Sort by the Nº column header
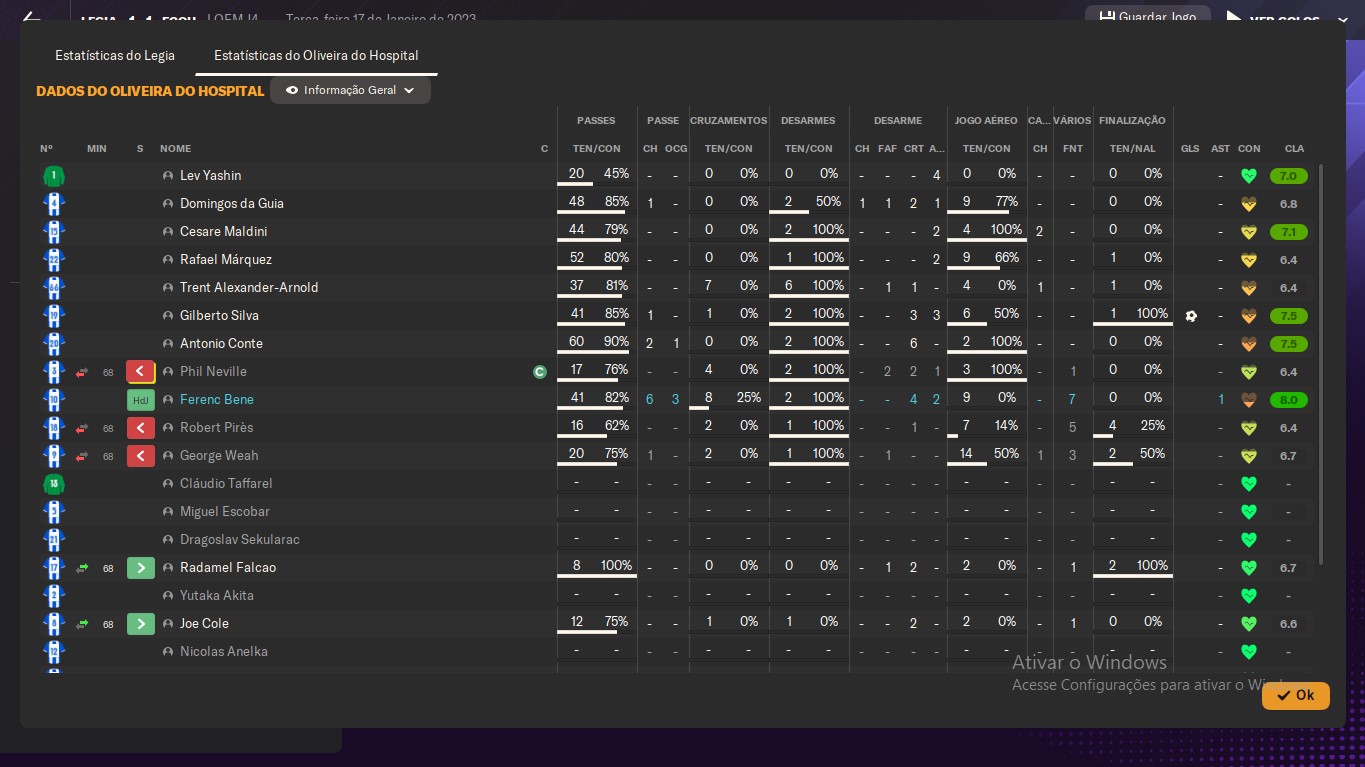The width and height of the screenshot is (1365, 767). tap(46, 149)
